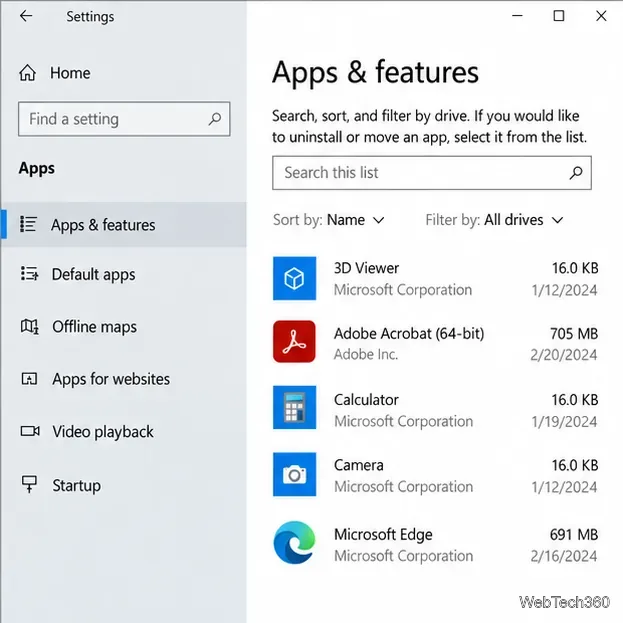Go to Home settings label

point(70,73)
